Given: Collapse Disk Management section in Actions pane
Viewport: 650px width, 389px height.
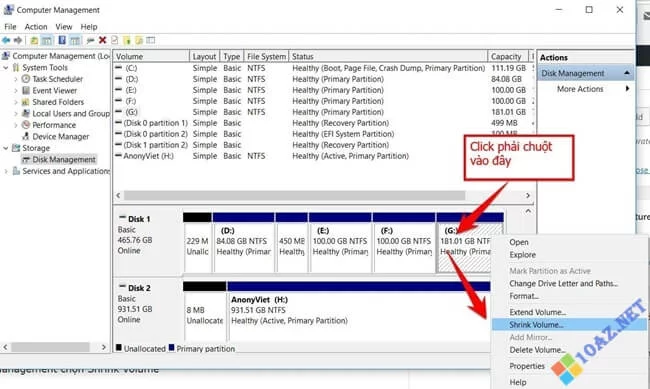Looking at the screenshot, I should pyautogui.click(x=627, y=73).
